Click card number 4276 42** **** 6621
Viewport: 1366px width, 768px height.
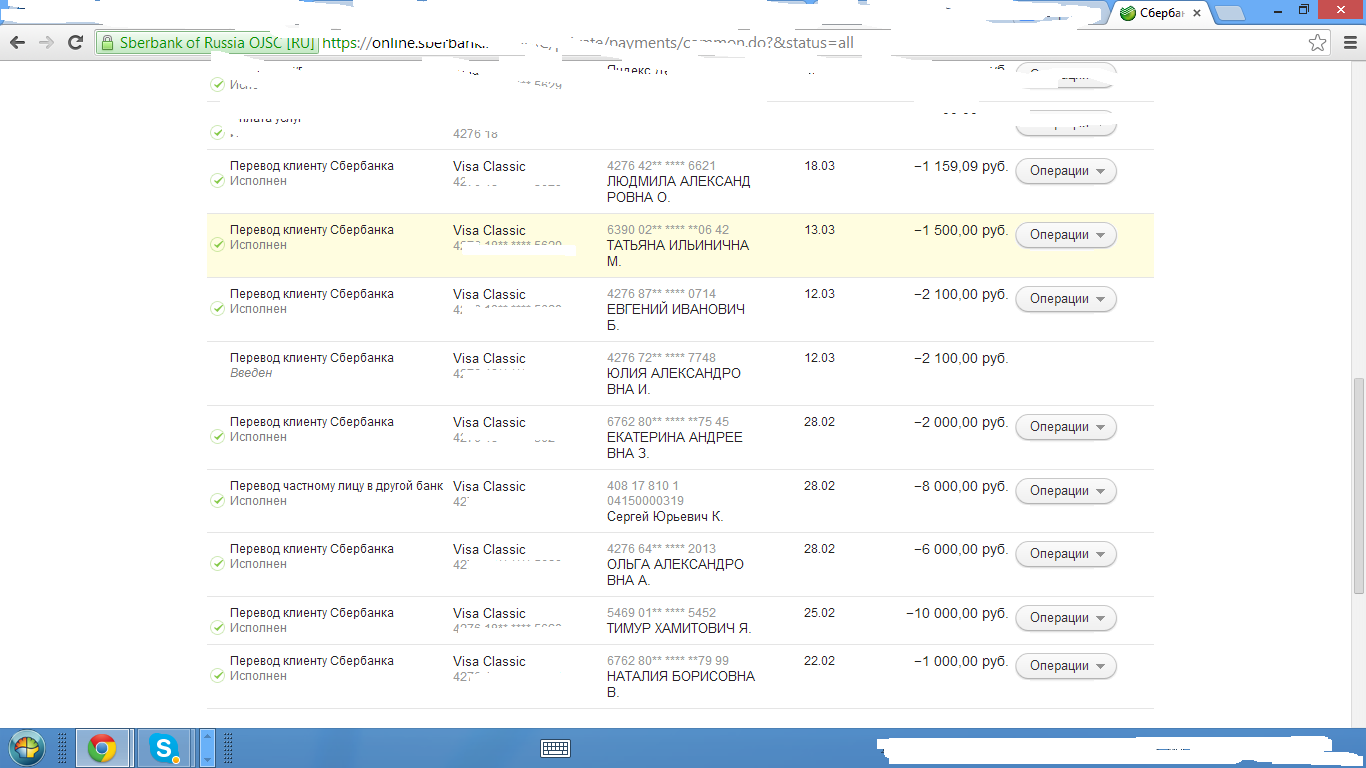coord(661,166)
